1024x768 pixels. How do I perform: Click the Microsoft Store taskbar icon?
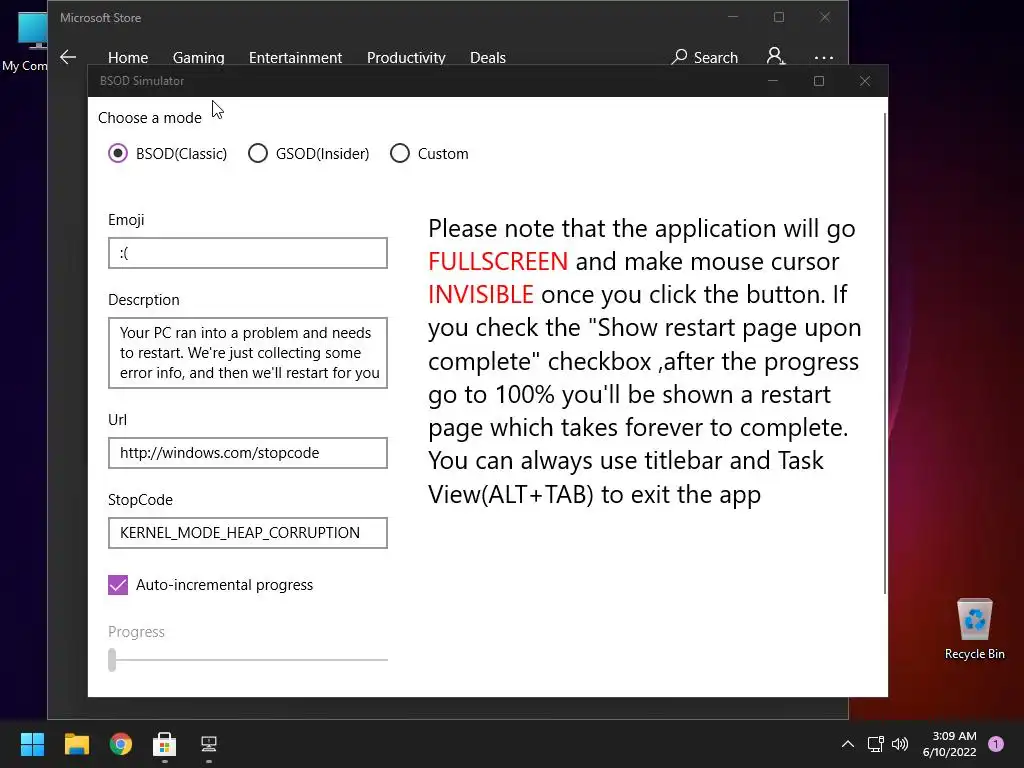tap(165, 744)
